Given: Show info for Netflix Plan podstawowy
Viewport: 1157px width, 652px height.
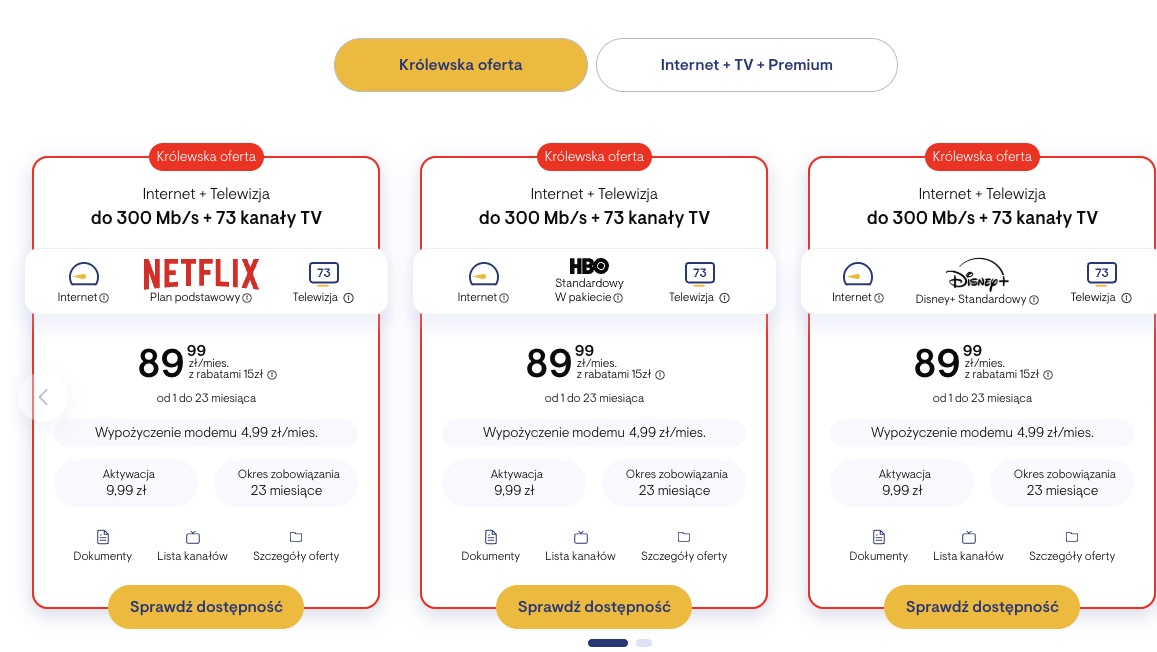Looking at the screenshot, I should pos(247,298).
